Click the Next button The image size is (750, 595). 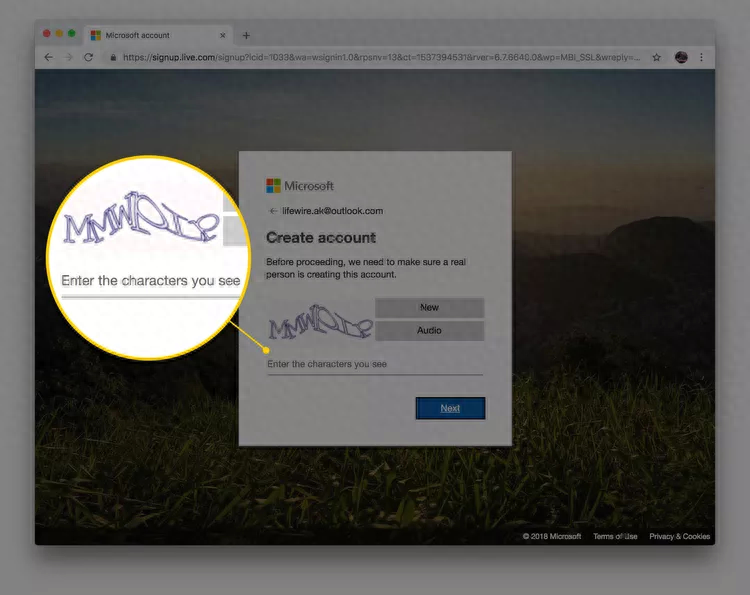[450, 408]
